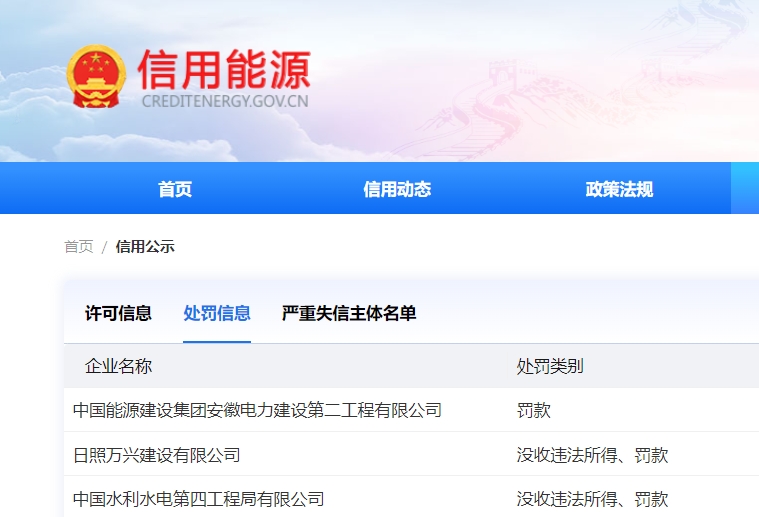Click the penalty type for 日照万兴建设有限公司

tap(592, 455)
